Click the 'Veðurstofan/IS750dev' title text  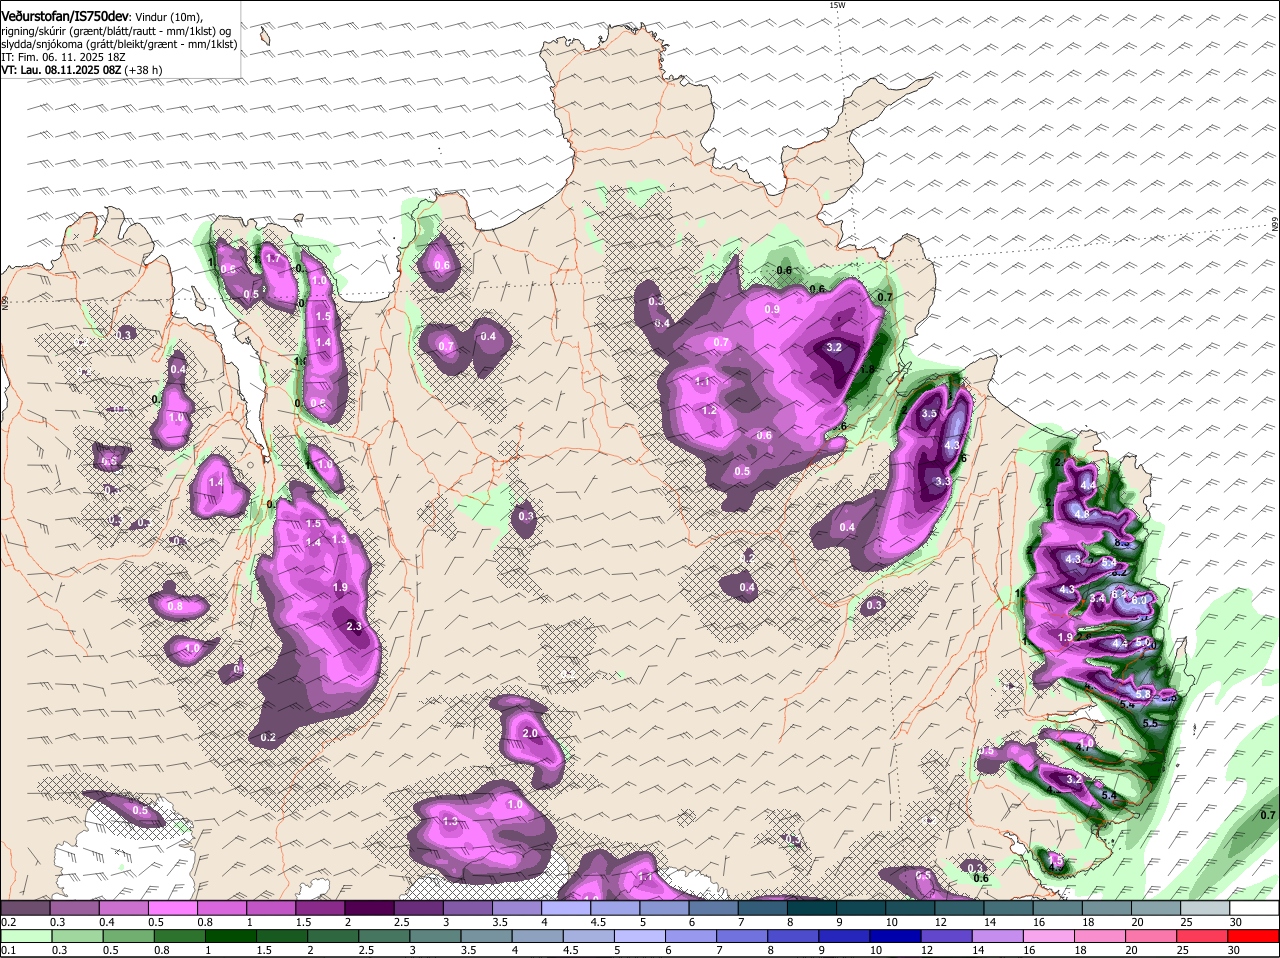[x=65, y=16]
